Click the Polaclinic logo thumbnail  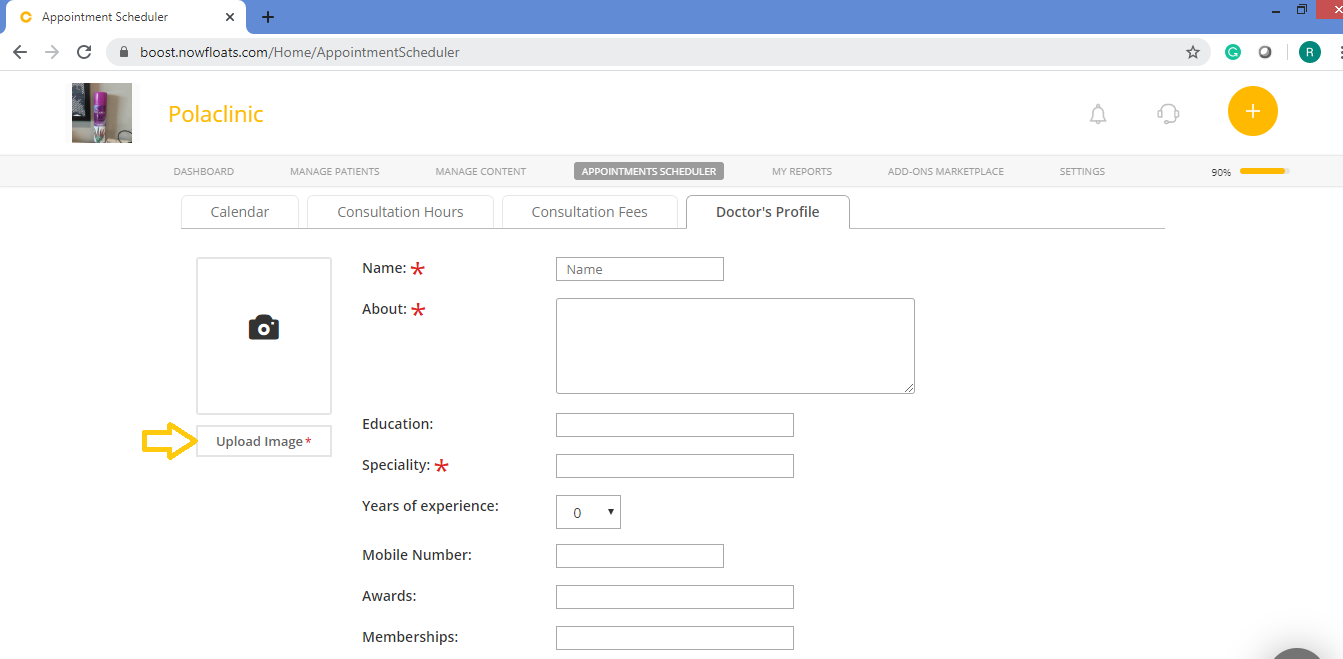pos(101,112)
